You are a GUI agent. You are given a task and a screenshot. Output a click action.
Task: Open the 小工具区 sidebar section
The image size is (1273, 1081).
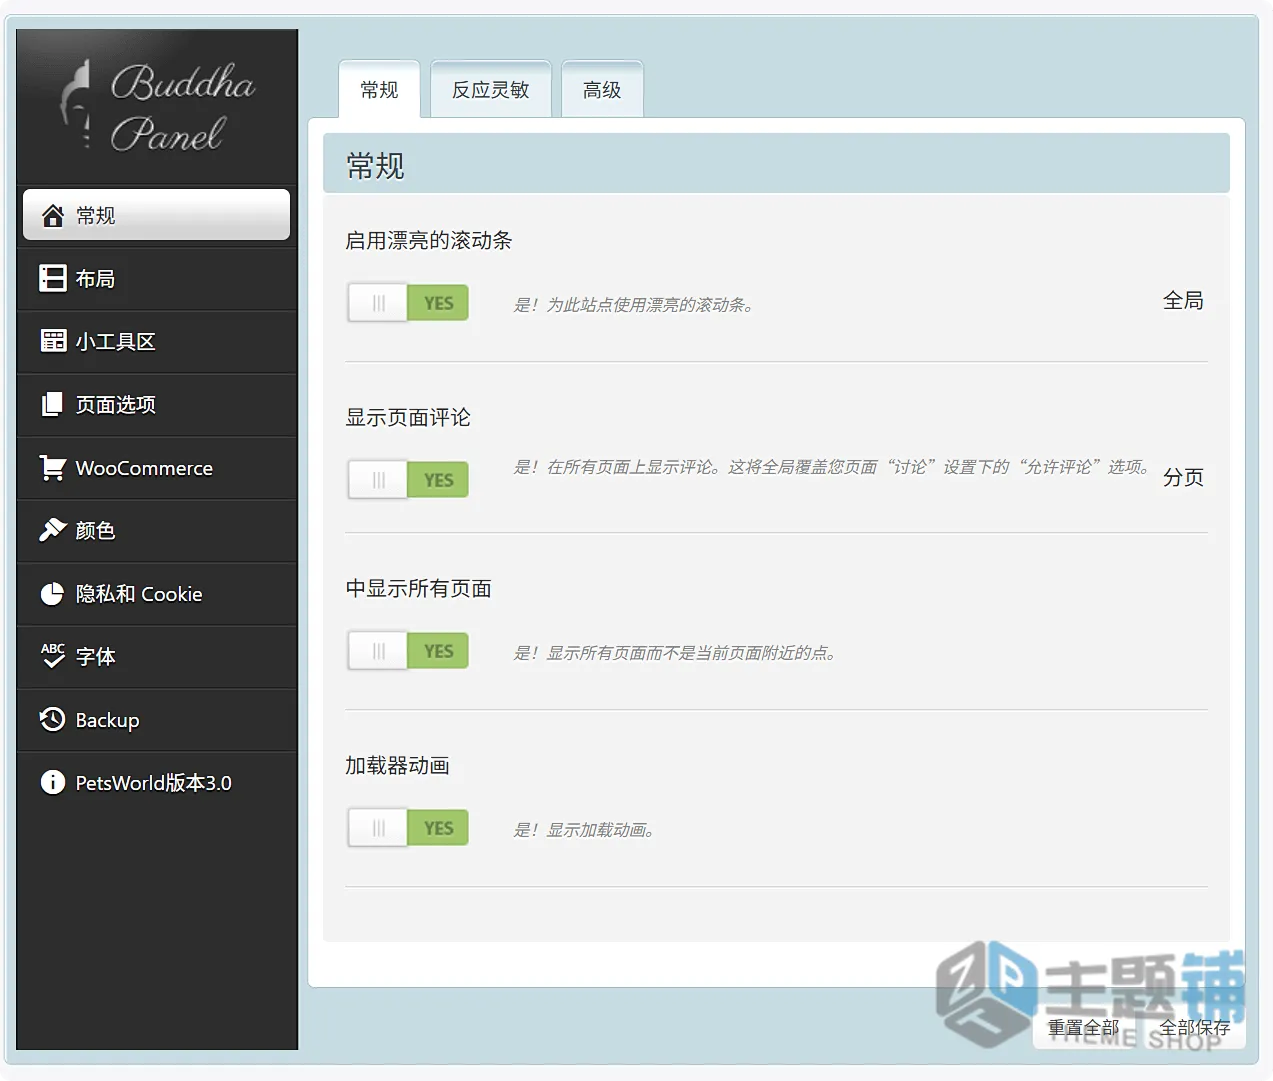click(x=157, y=342)
